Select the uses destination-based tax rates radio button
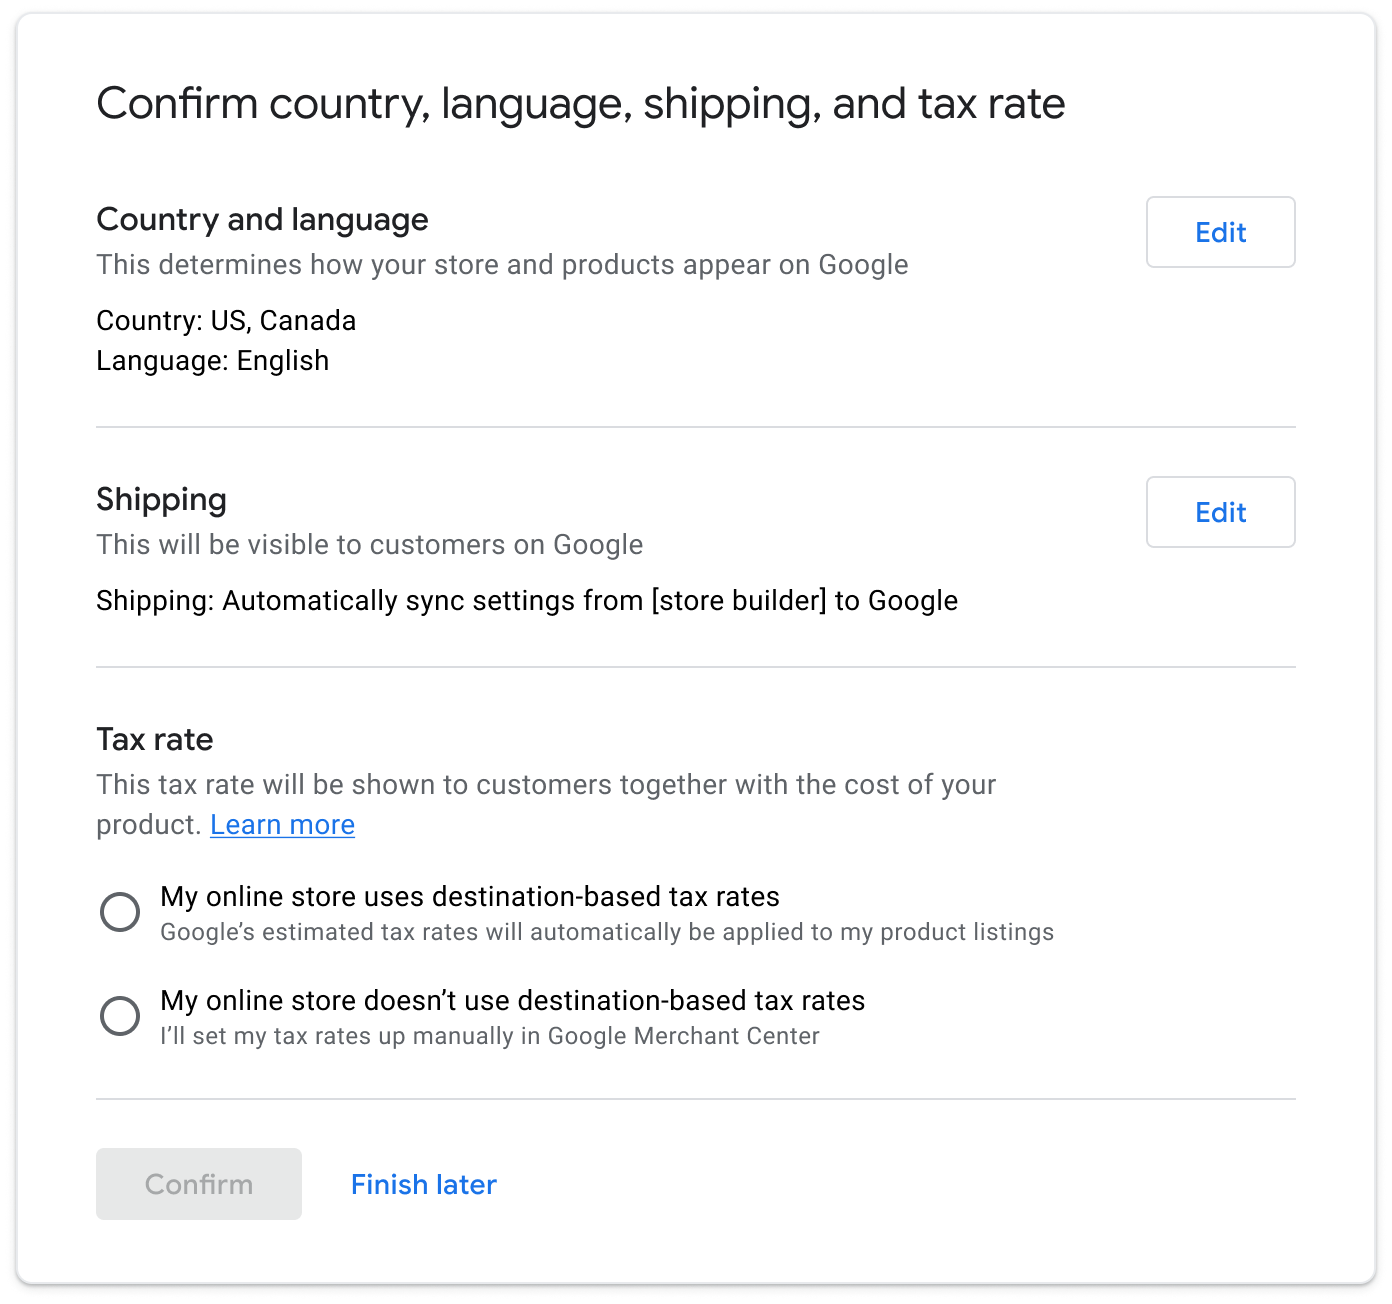The width and height of the screenshot is (1392, 1304). coord(120,912)
